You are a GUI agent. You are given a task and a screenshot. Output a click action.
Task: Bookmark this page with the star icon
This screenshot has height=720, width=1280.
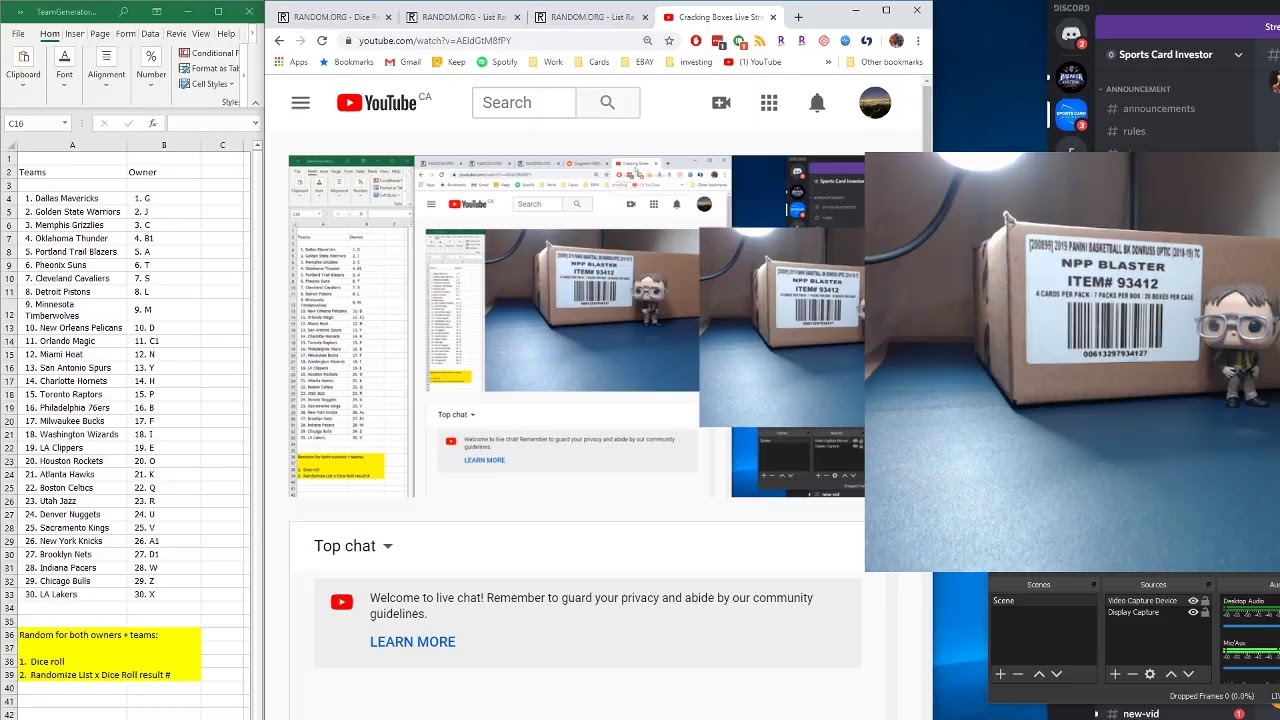(x=669, y=41)
